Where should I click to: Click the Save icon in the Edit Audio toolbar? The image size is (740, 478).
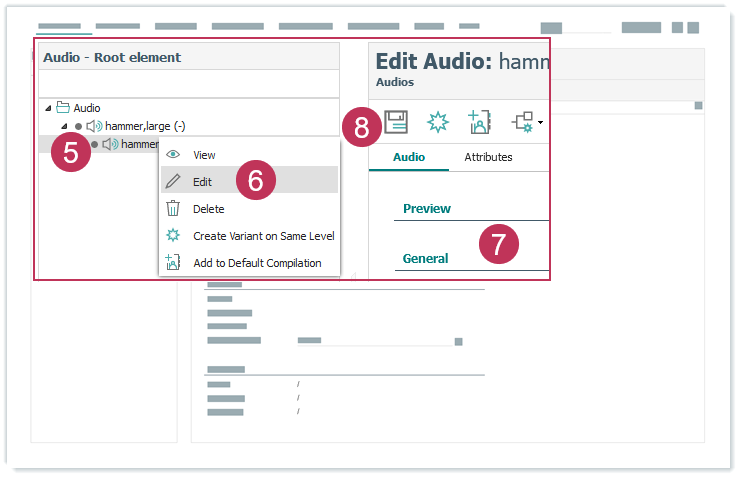[396, 123]
